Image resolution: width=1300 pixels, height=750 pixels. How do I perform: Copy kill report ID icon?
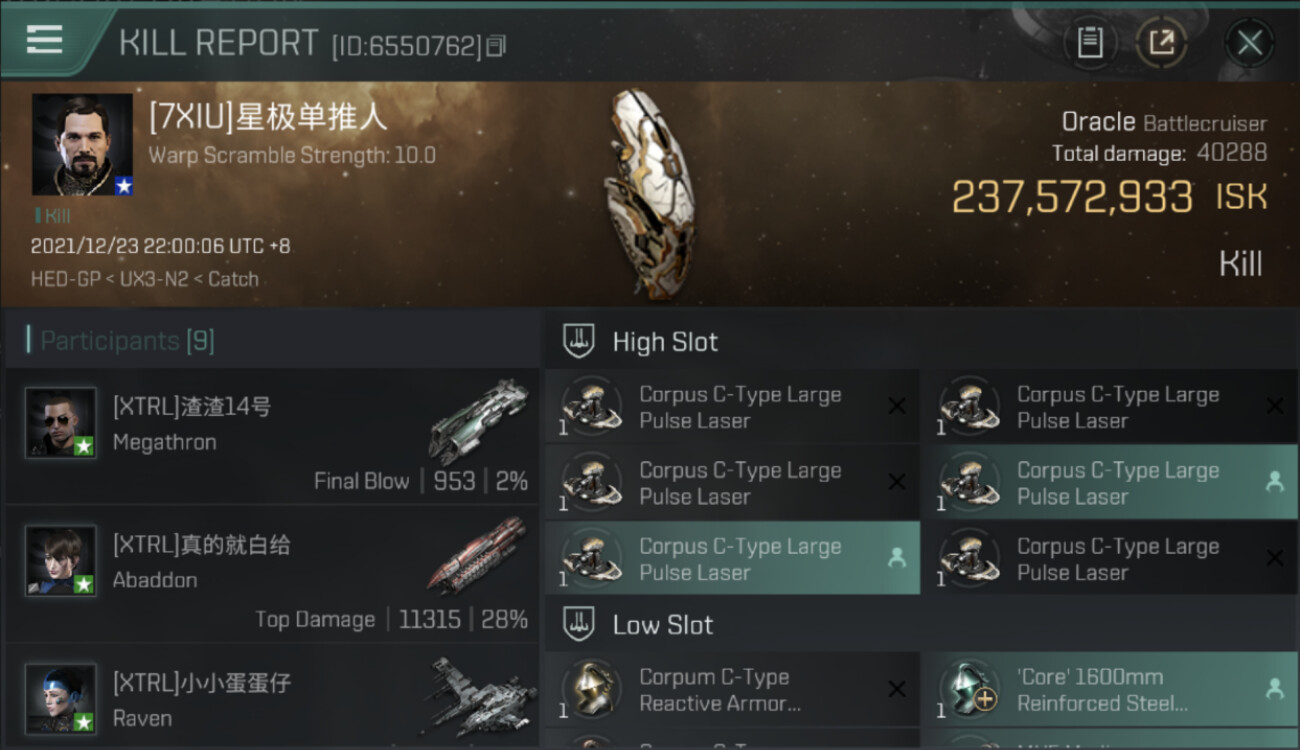pos(497,46)
